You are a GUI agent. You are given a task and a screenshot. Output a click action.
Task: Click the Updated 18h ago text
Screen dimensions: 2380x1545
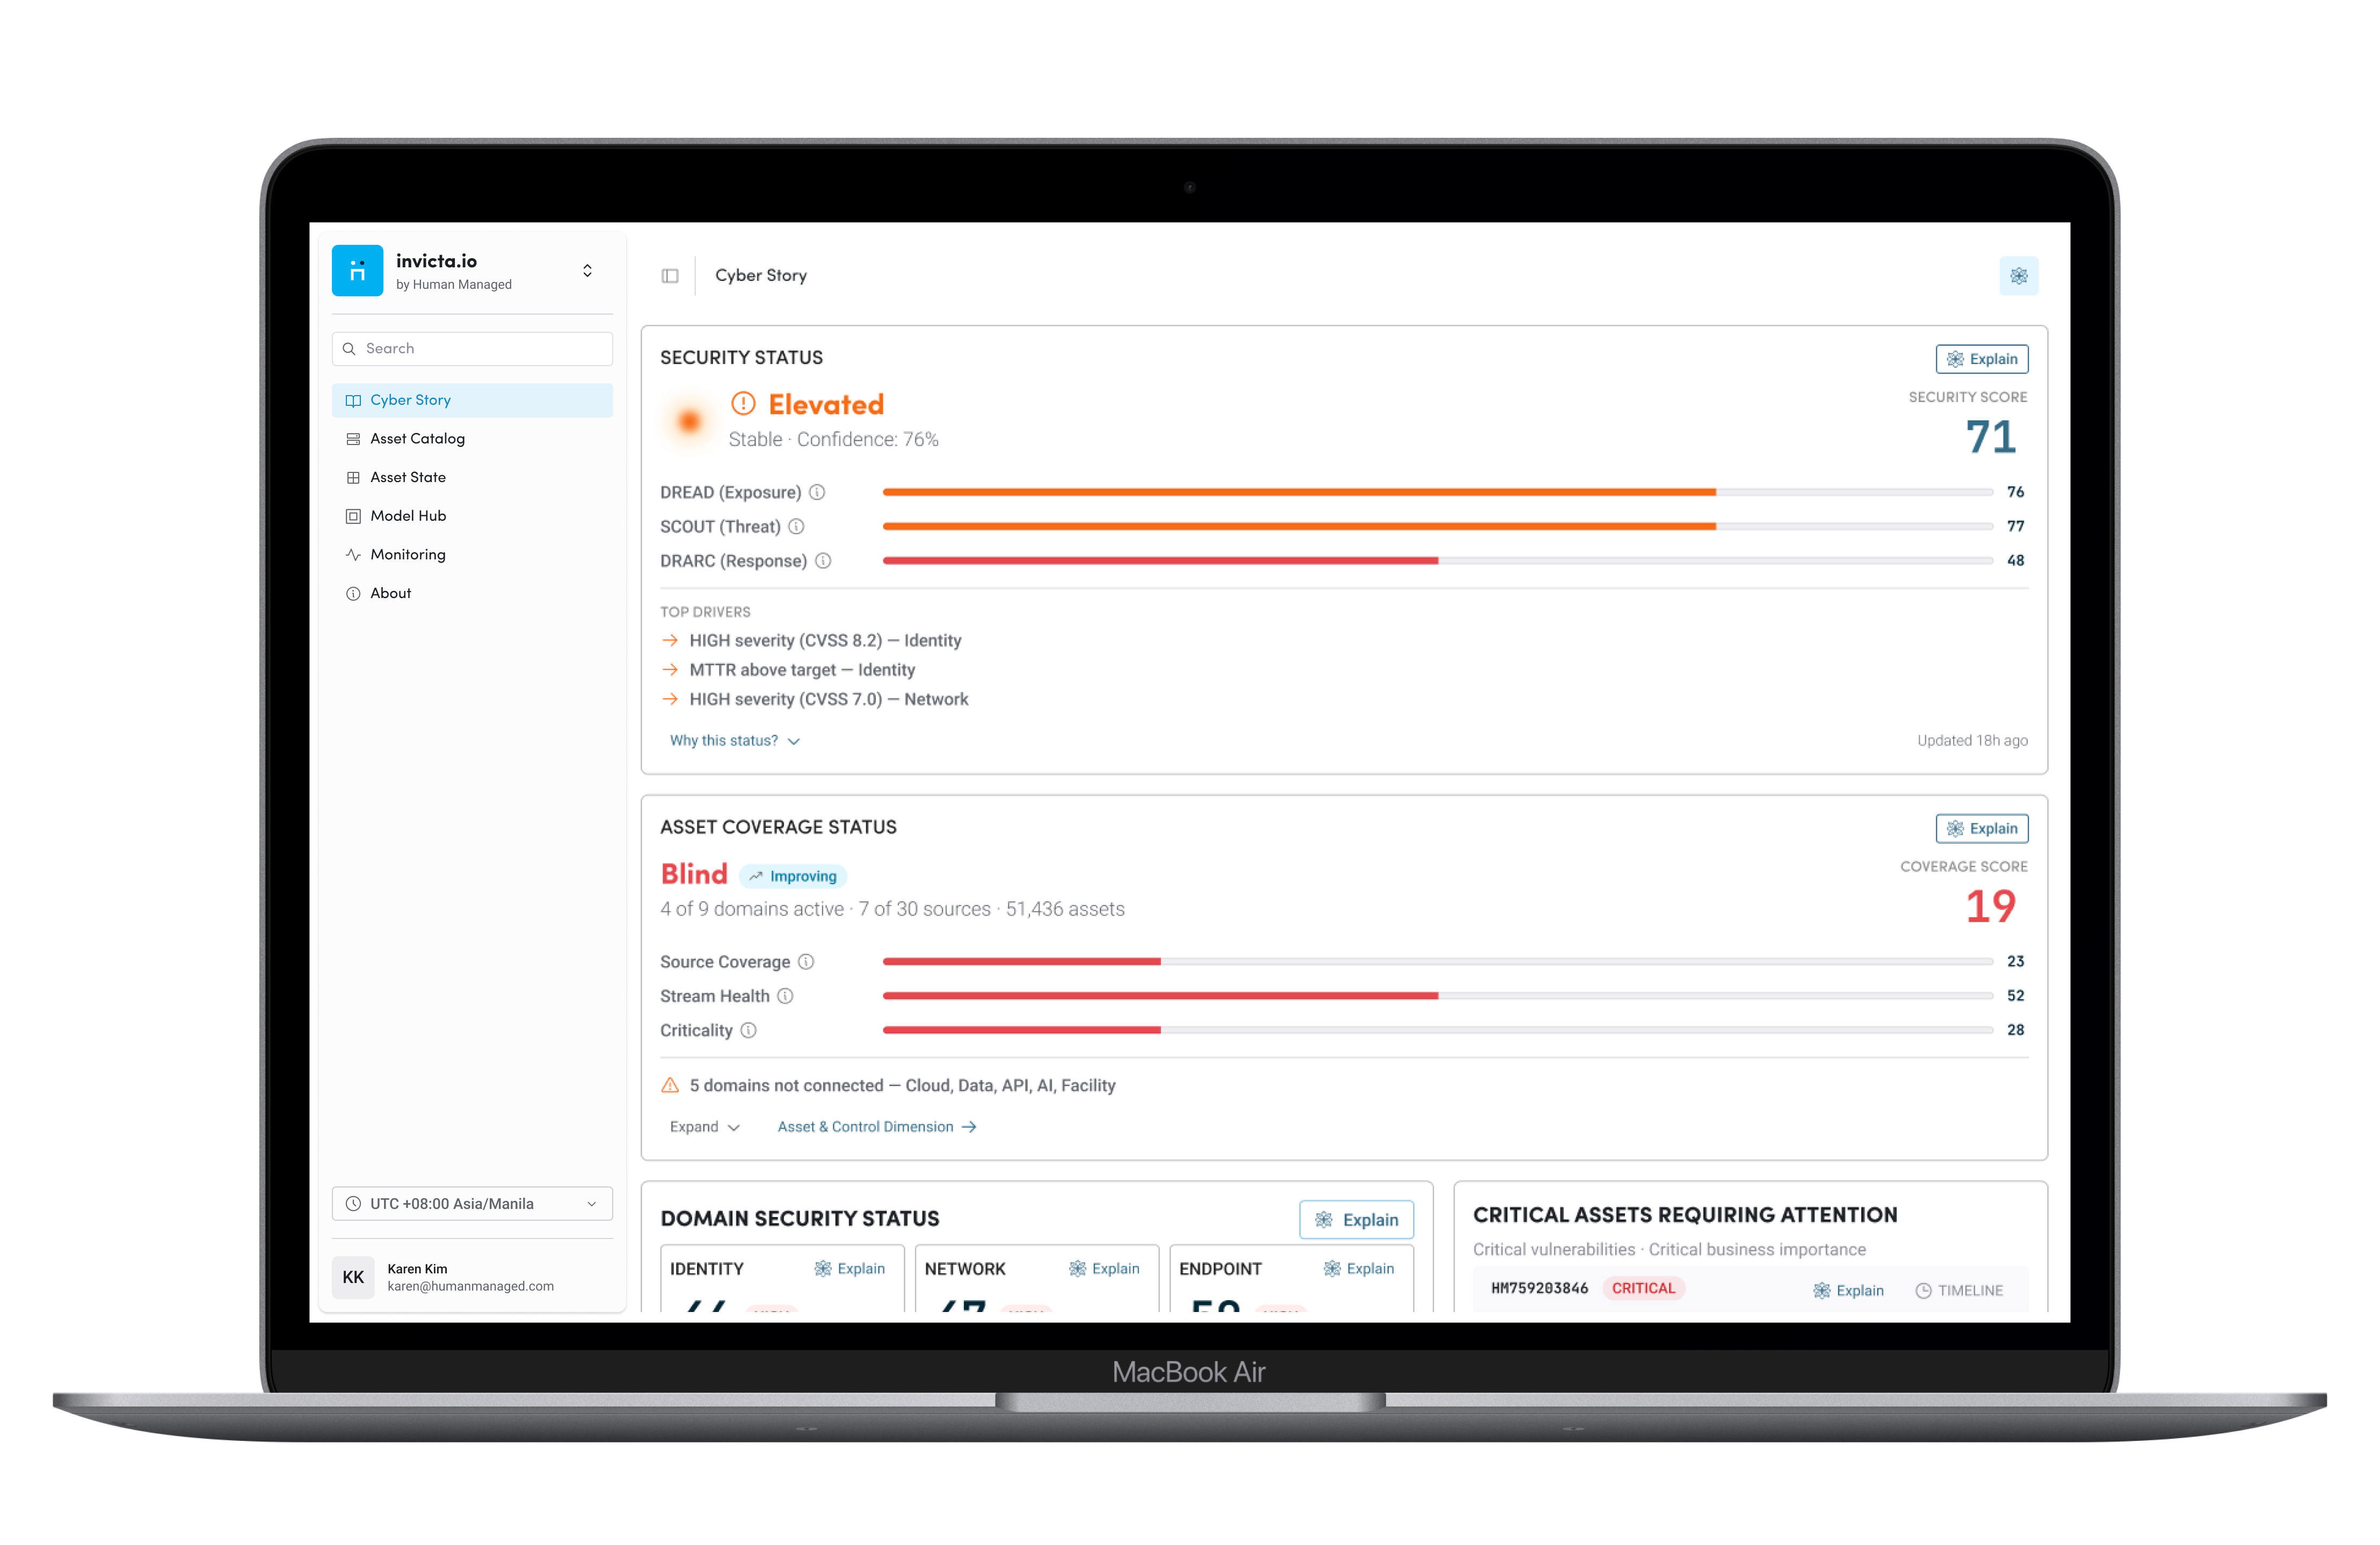(1972, 741)
